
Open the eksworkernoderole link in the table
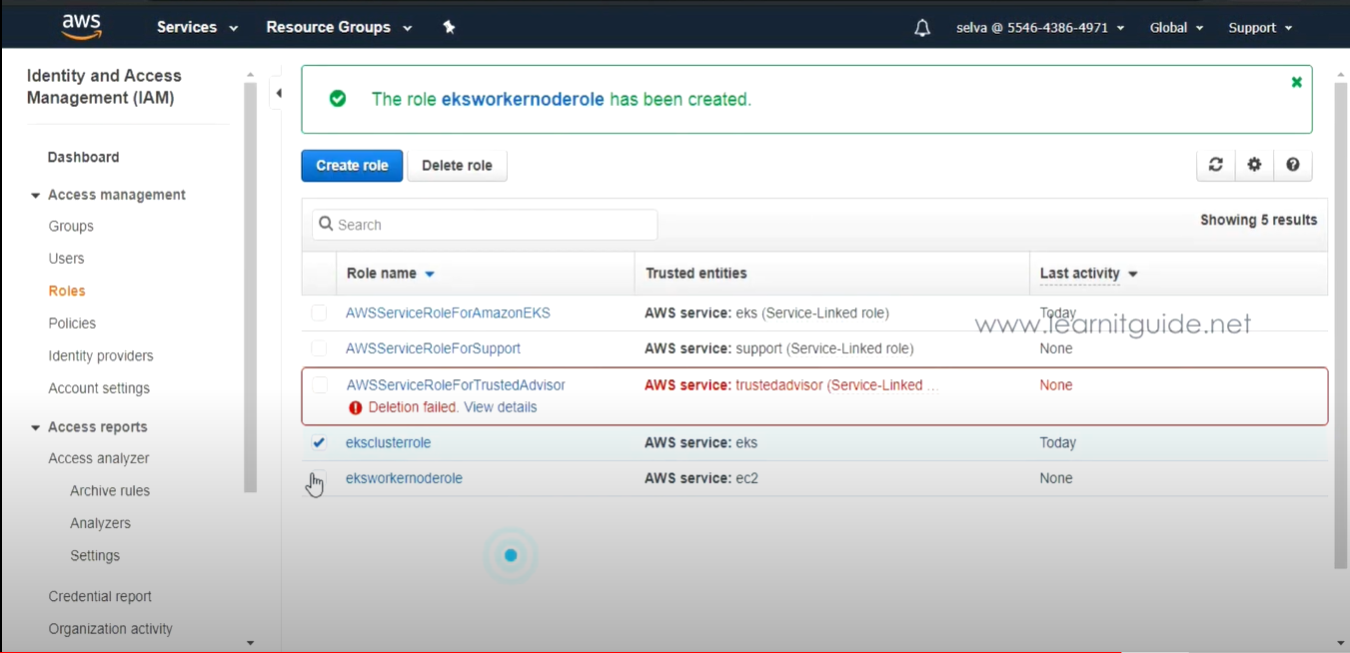404,478
